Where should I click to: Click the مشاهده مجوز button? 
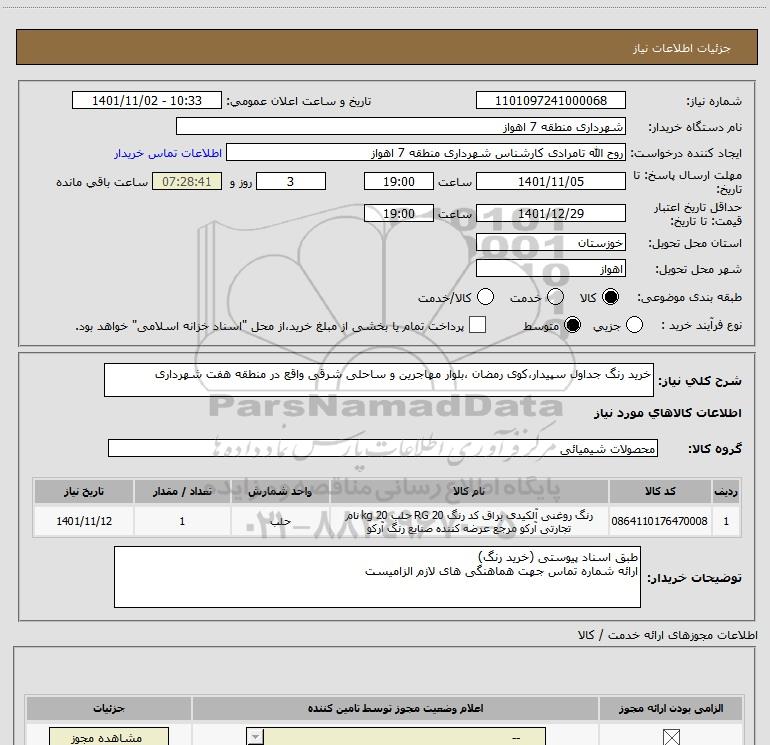click(x=109, y=737)
